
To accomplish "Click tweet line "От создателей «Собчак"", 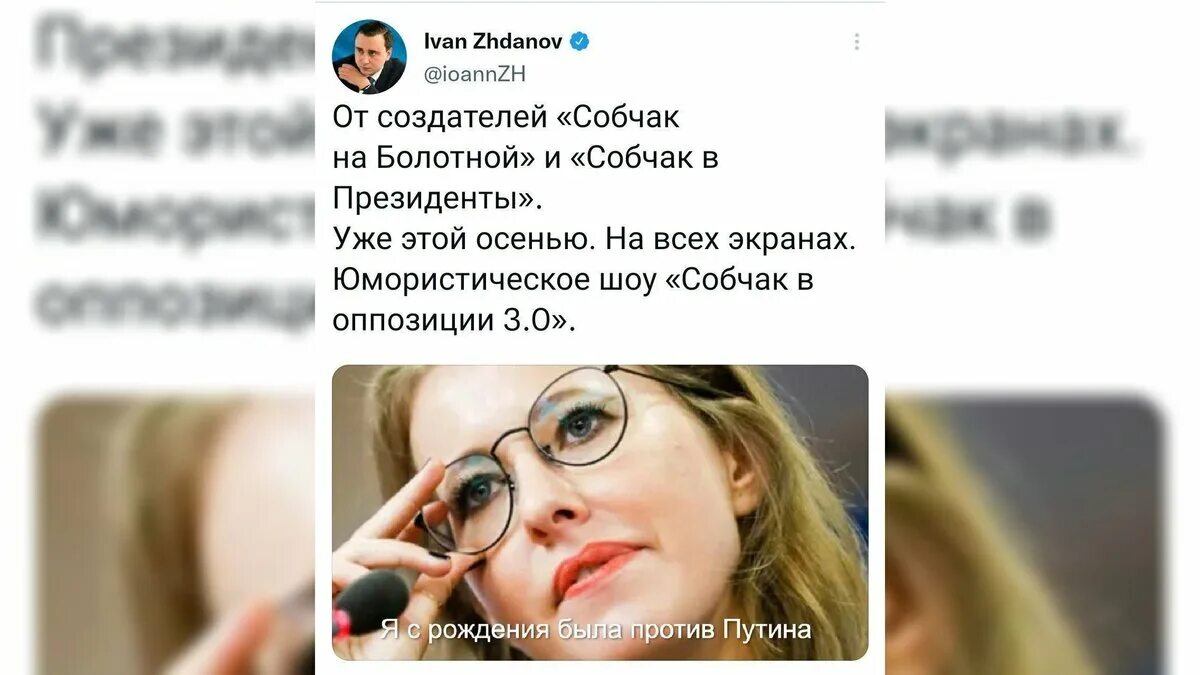I will [x=506, y=117].
